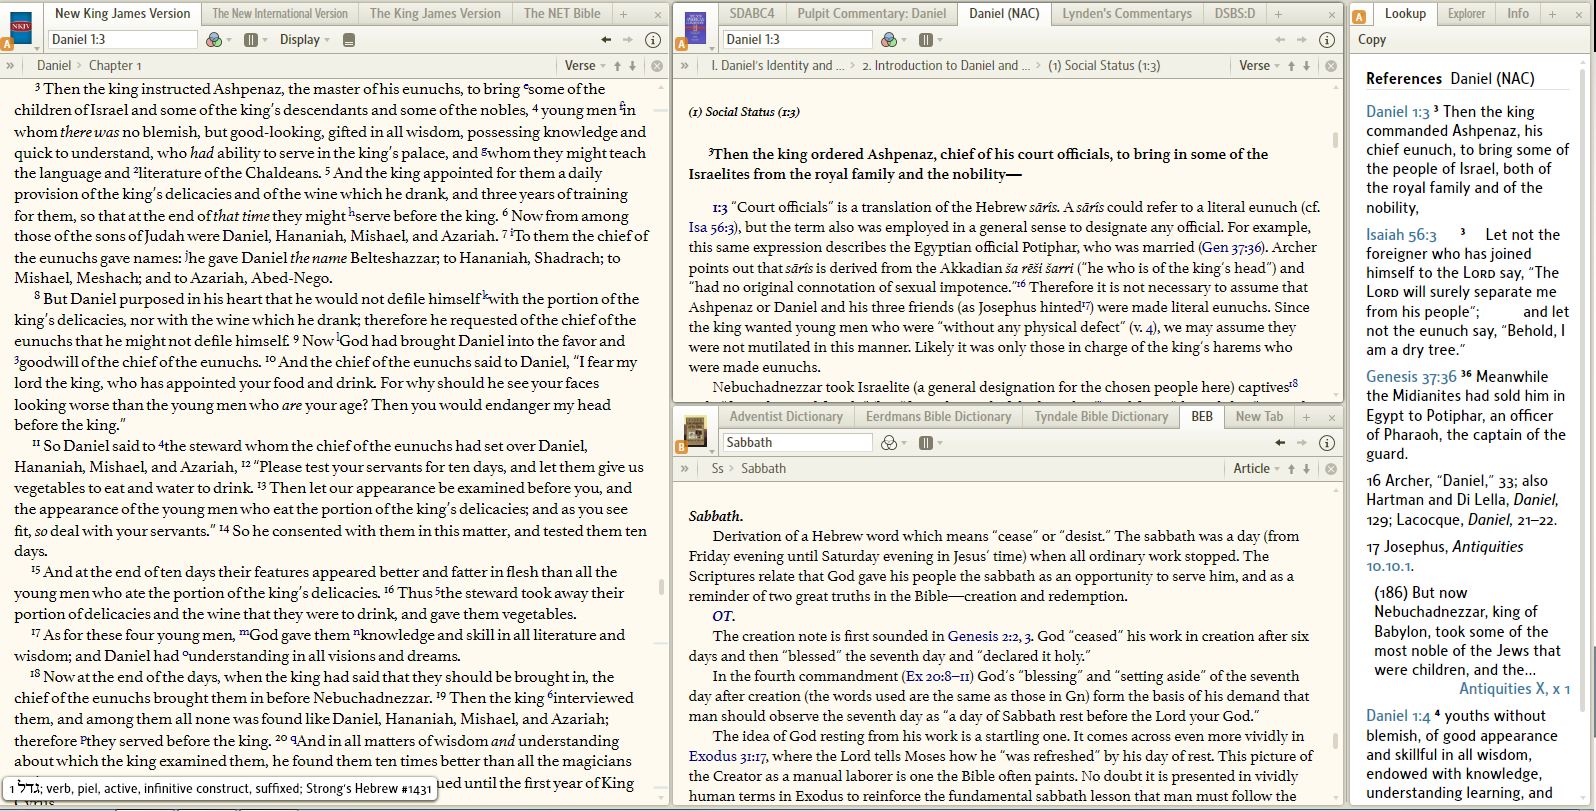Click the Daniel 1:3 reference box in Daniel (NAC)
Viewport: 1596px width, 811px height.
[x=796, y=40]
